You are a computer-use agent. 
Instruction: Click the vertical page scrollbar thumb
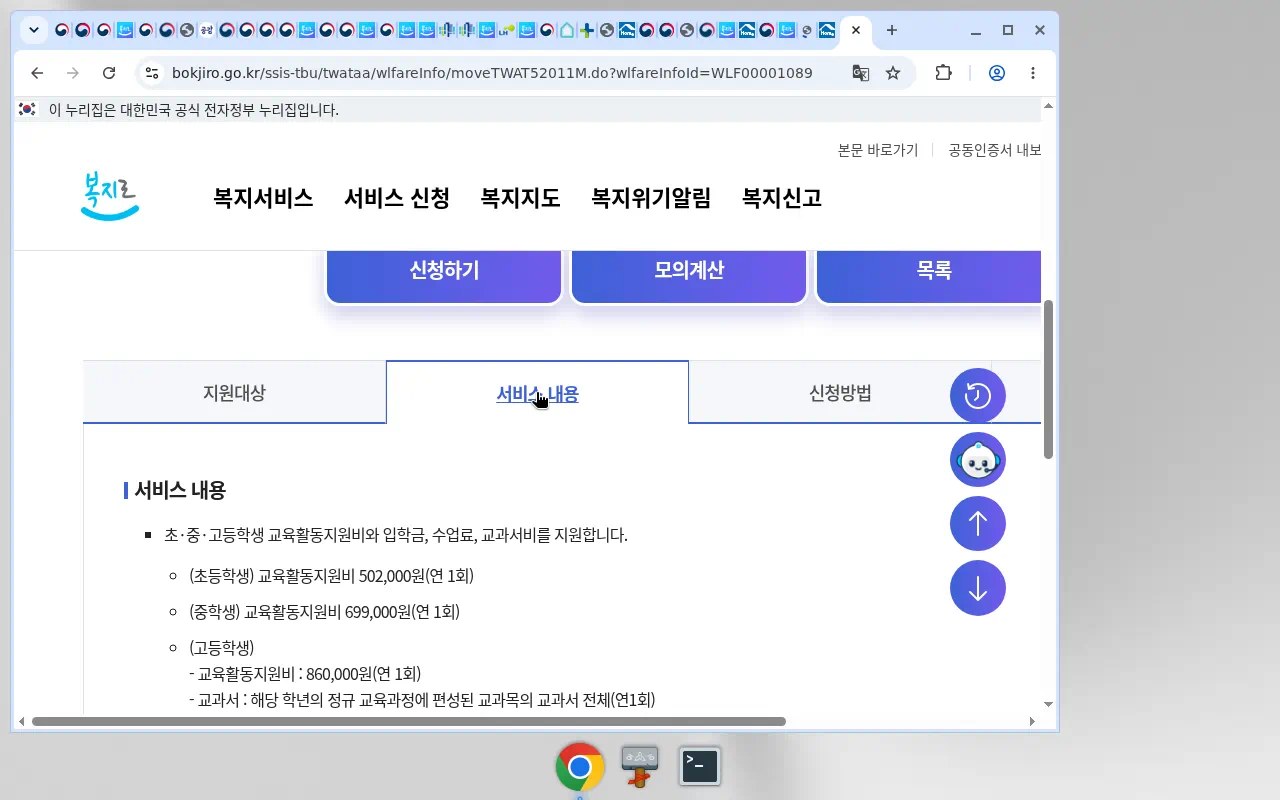tap(1049, 379)
